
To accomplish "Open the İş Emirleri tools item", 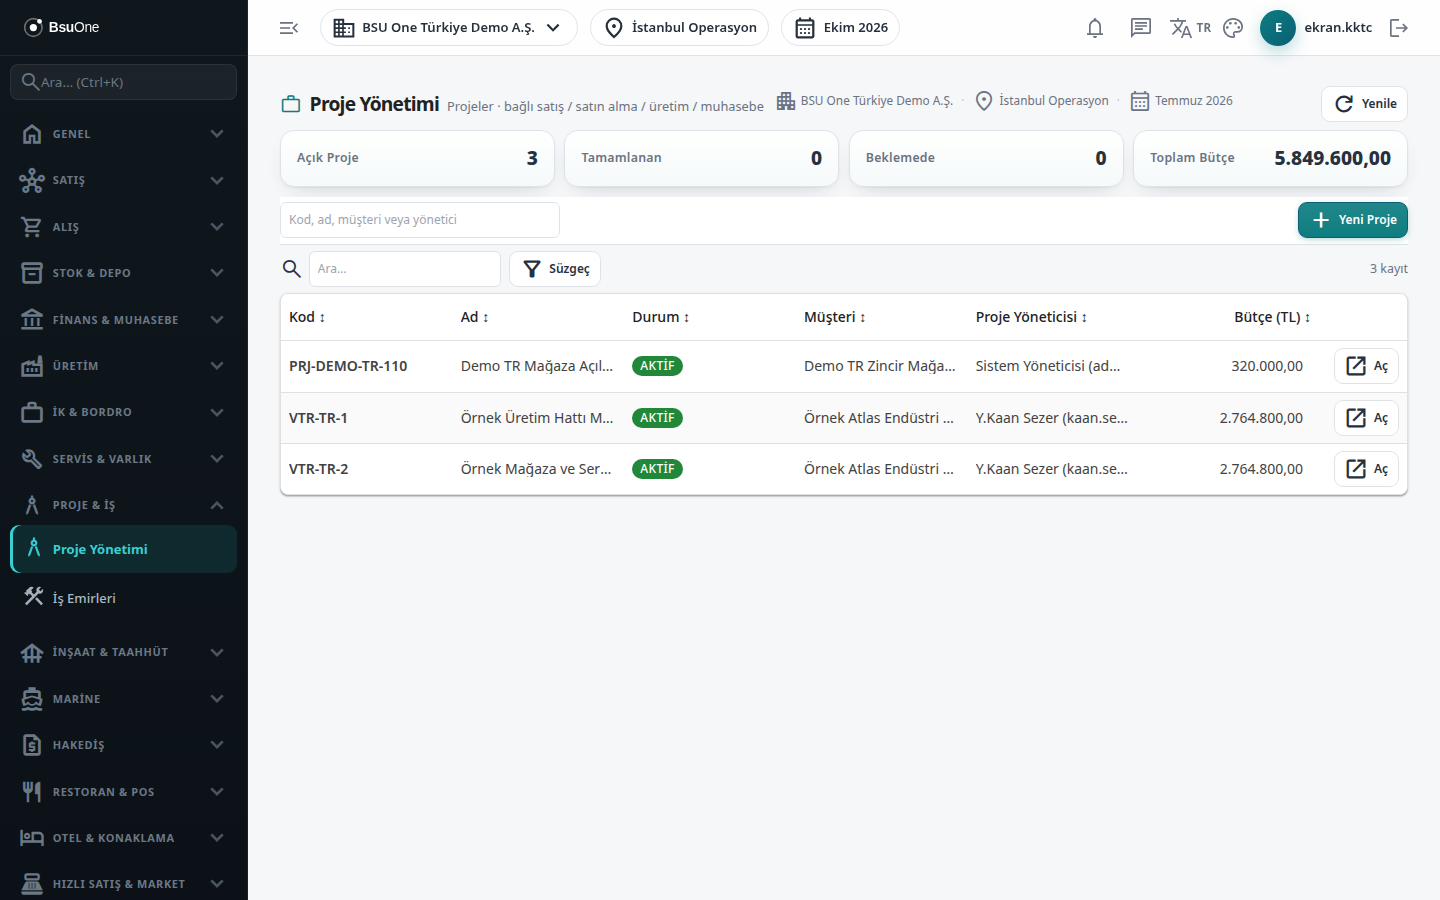I will pos(124,598).
